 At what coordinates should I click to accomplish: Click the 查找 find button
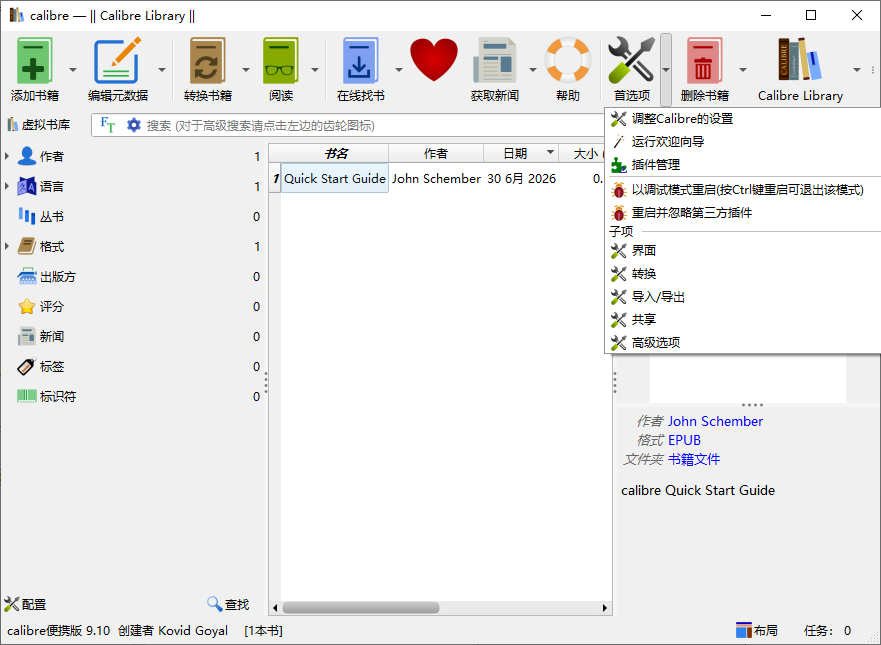click(x=228, y=605)
